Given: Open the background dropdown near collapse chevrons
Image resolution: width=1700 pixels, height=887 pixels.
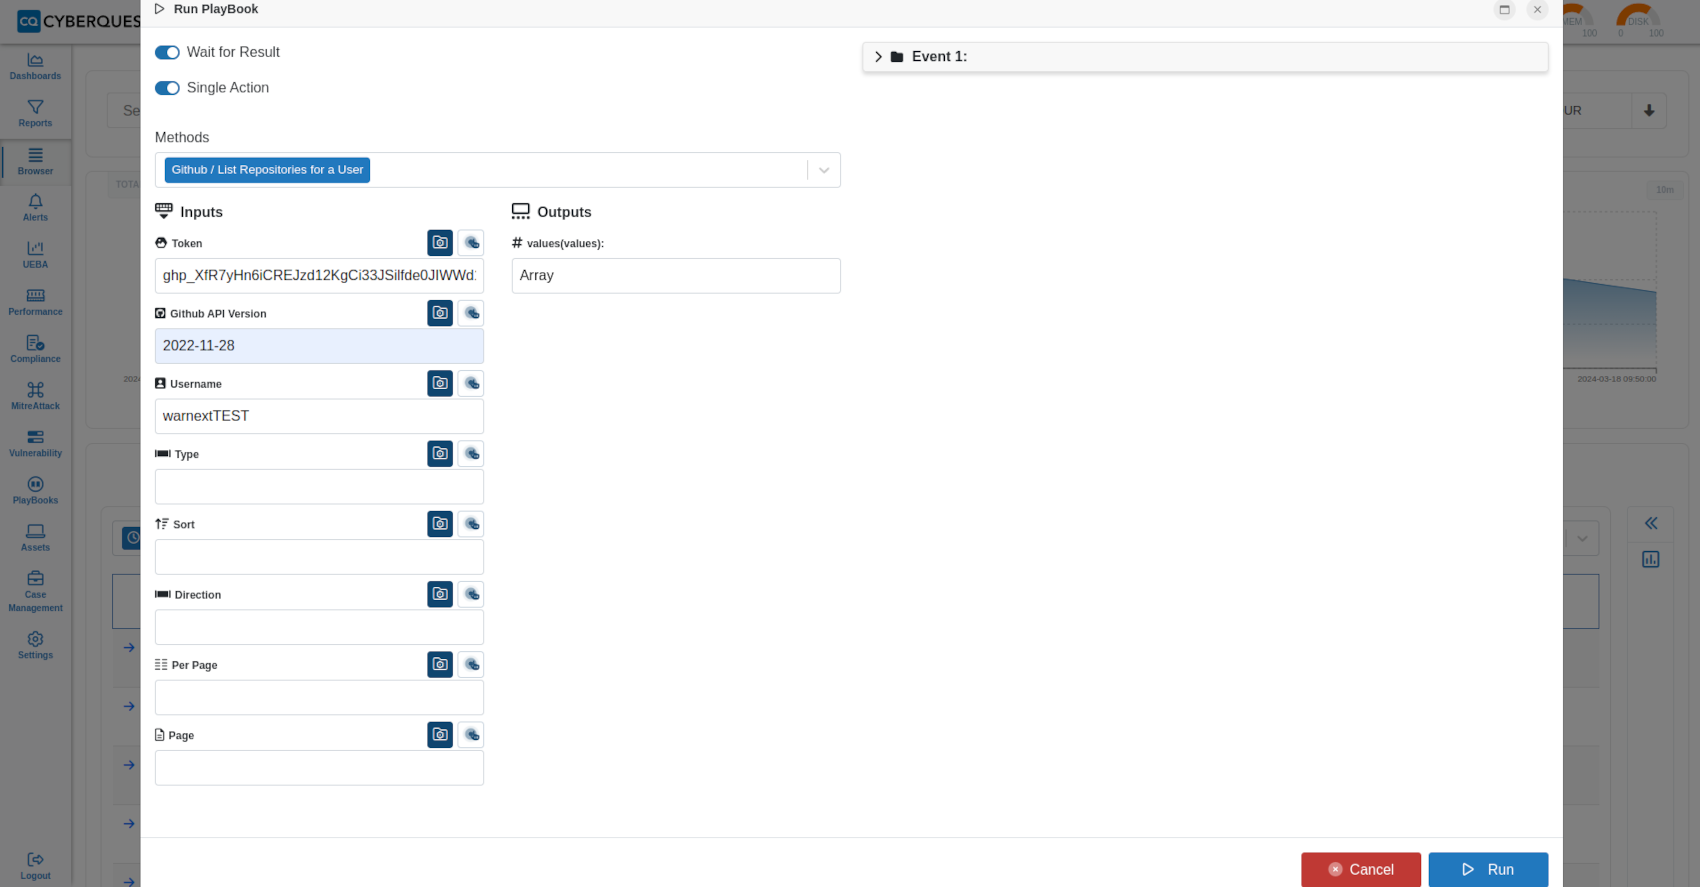Looking at the screenshot, I should tap(1582, 539).
